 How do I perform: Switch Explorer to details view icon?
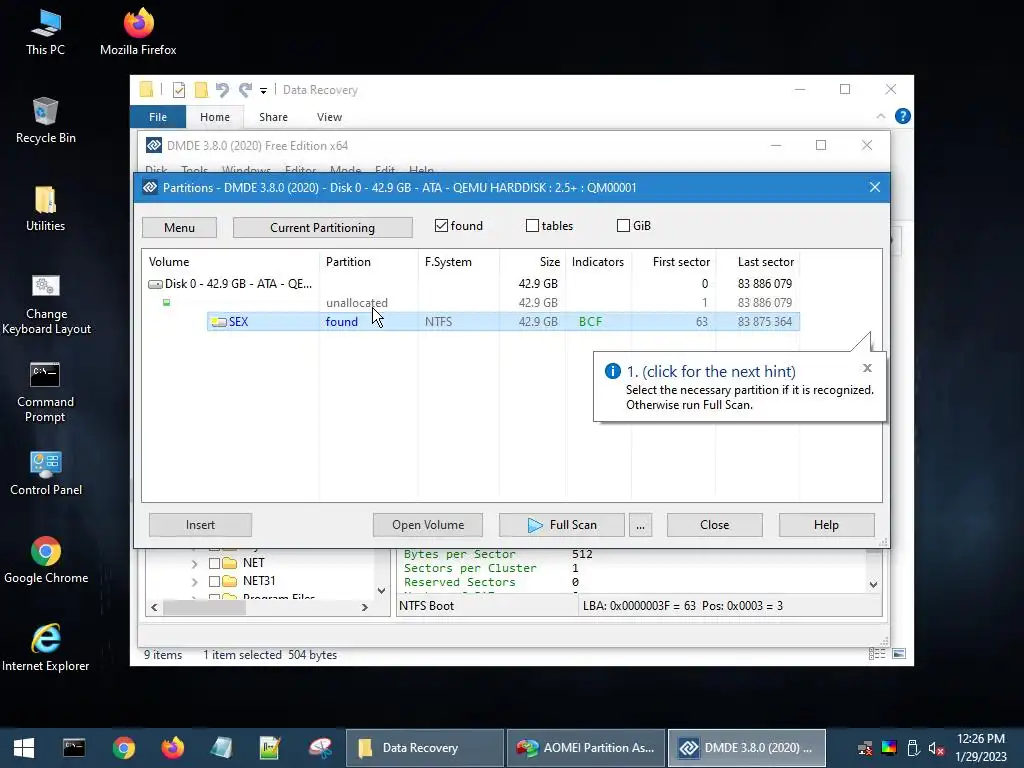point(877,654)
